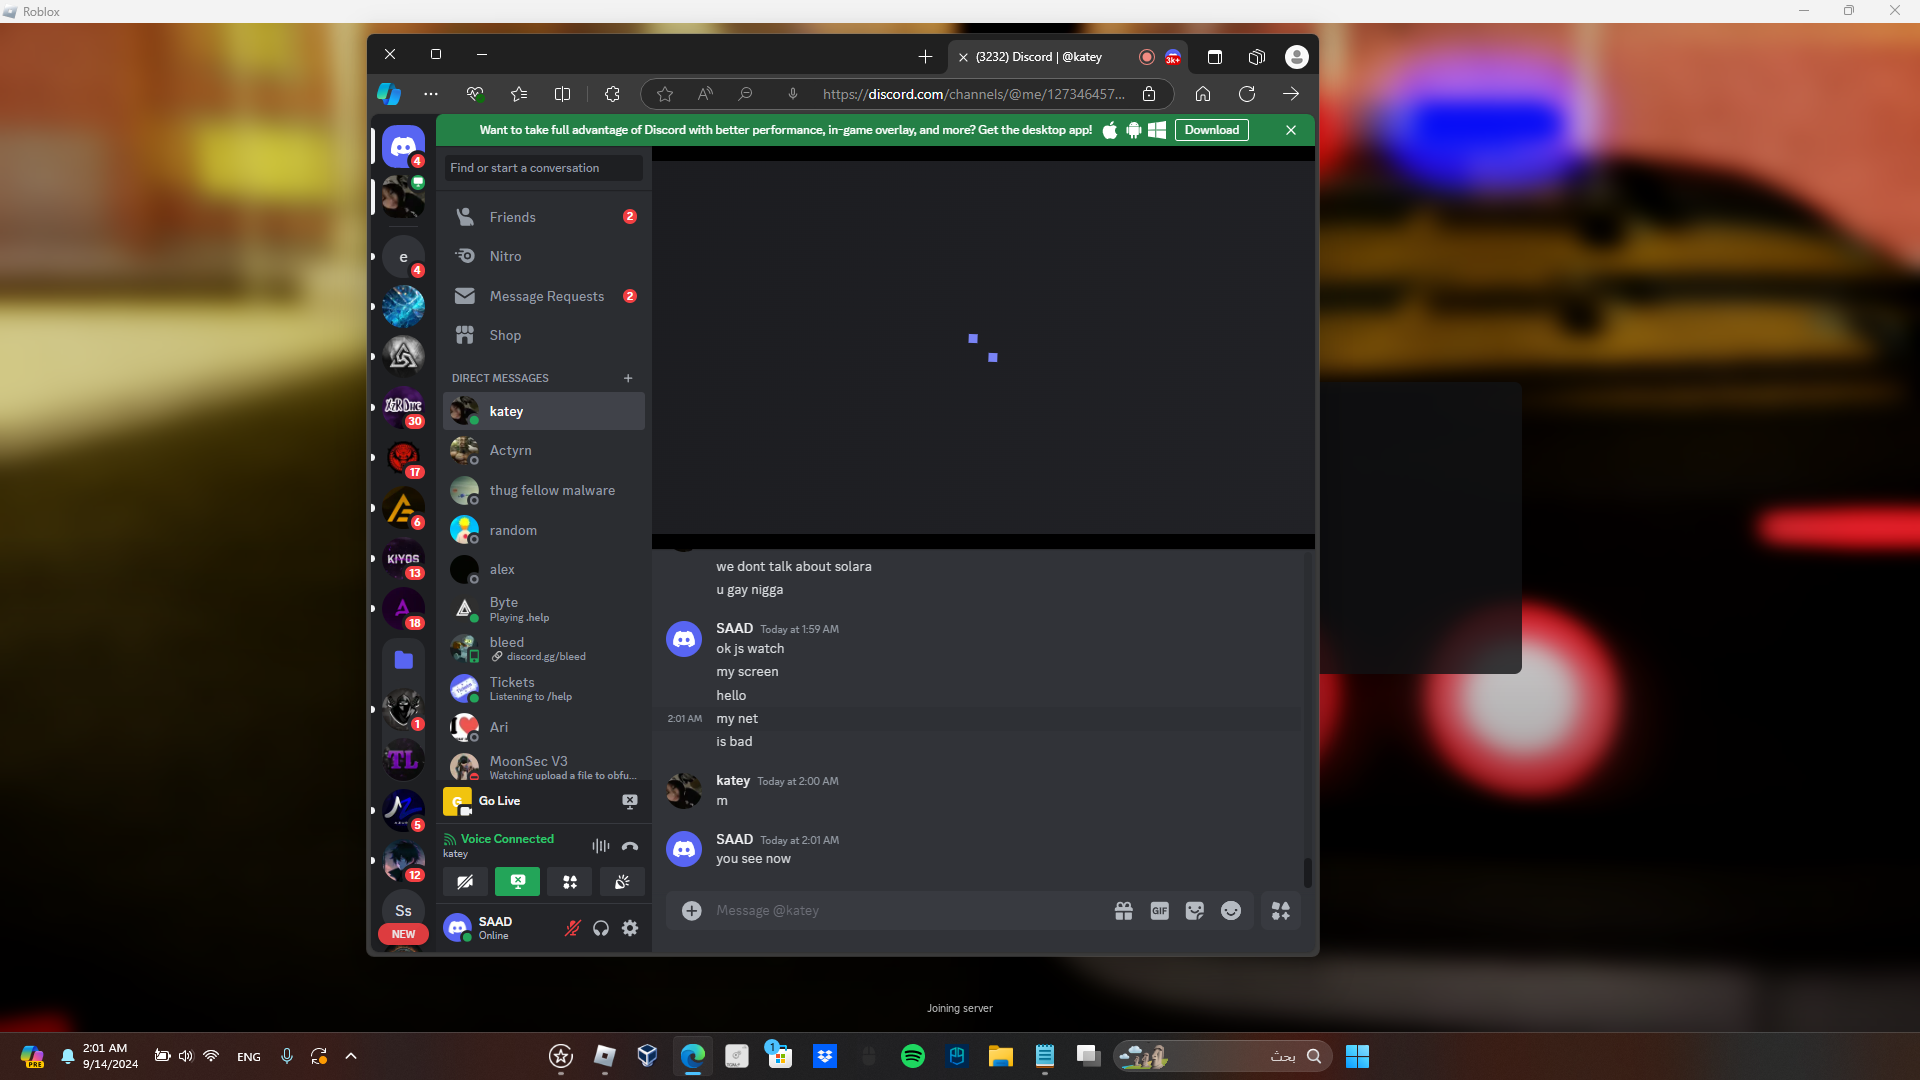The width and height of the screenshot is (1920, 1080).
Task: Open the GIF picker
Action: pyautogui.click(x=1159, y=911)
